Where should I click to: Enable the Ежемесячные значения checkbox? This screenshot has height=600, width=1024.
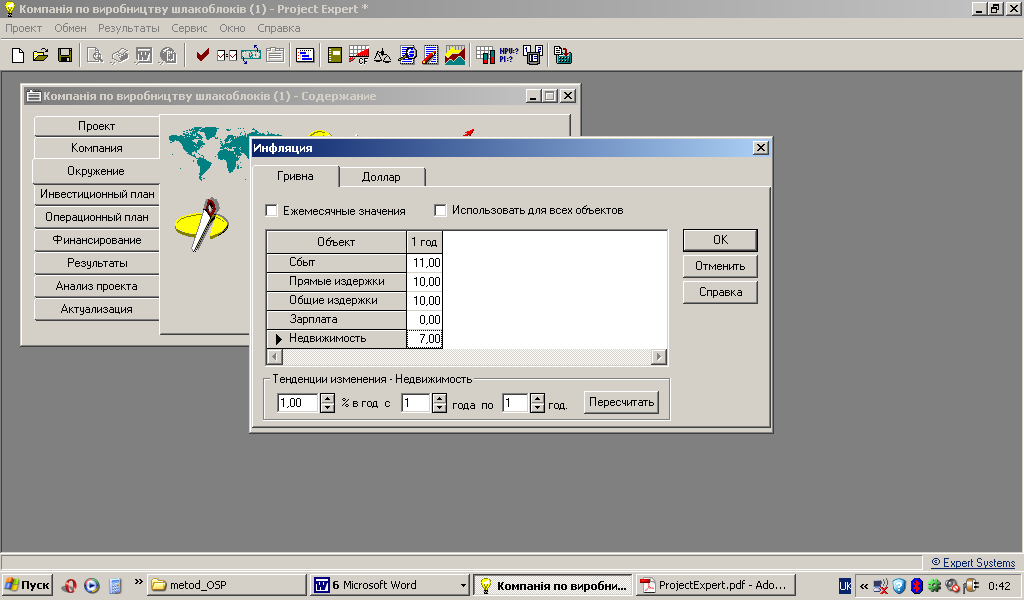[x=271, y=211]
